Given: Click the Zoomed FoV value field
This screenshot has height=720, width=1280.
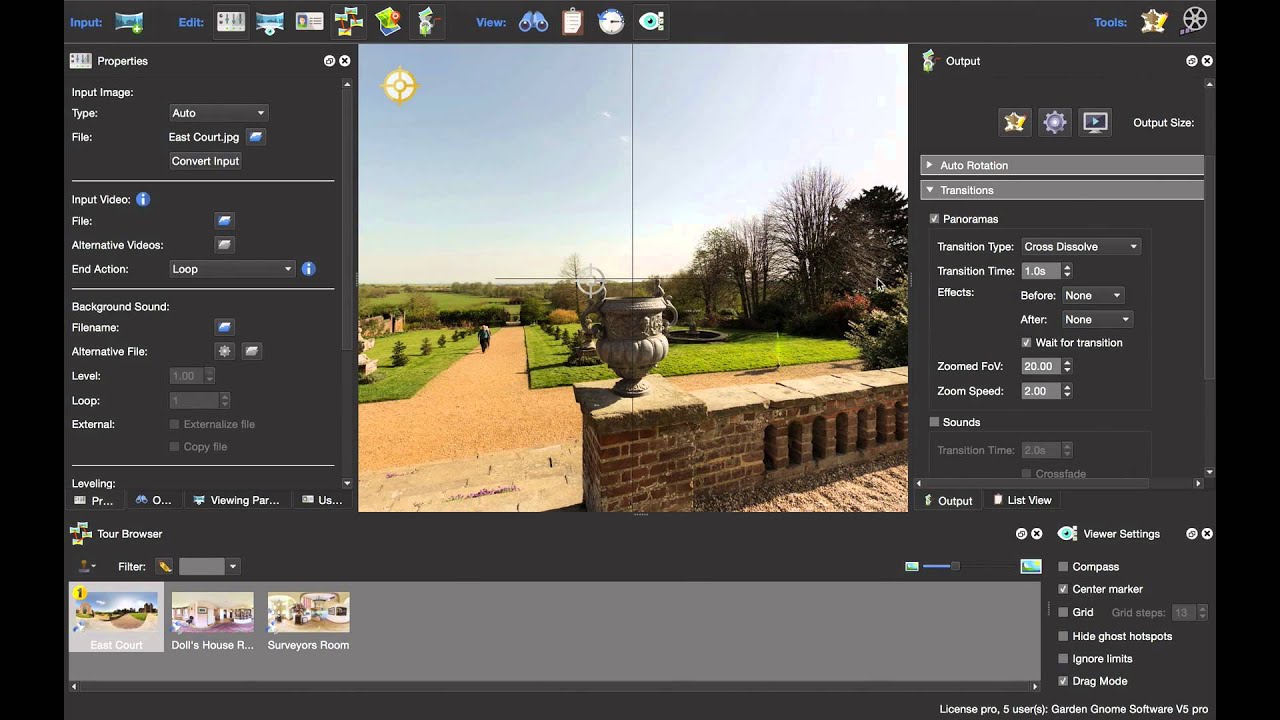Looking at the screenshot, I should point(1041,367).
